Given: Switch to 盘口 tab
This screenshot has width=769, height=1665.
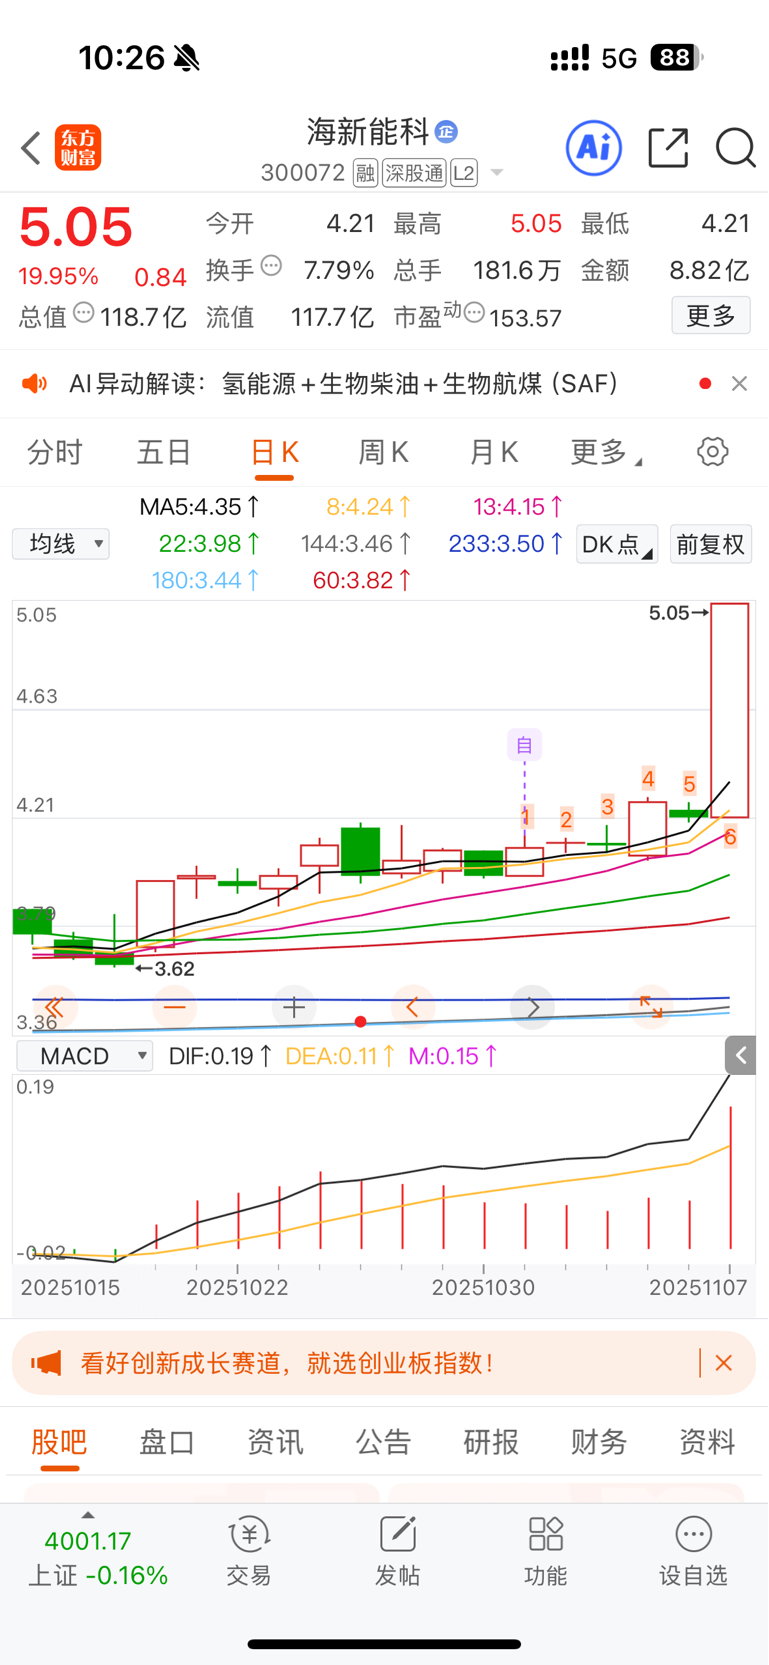Looking at the screenshot, I should 167,1442.
